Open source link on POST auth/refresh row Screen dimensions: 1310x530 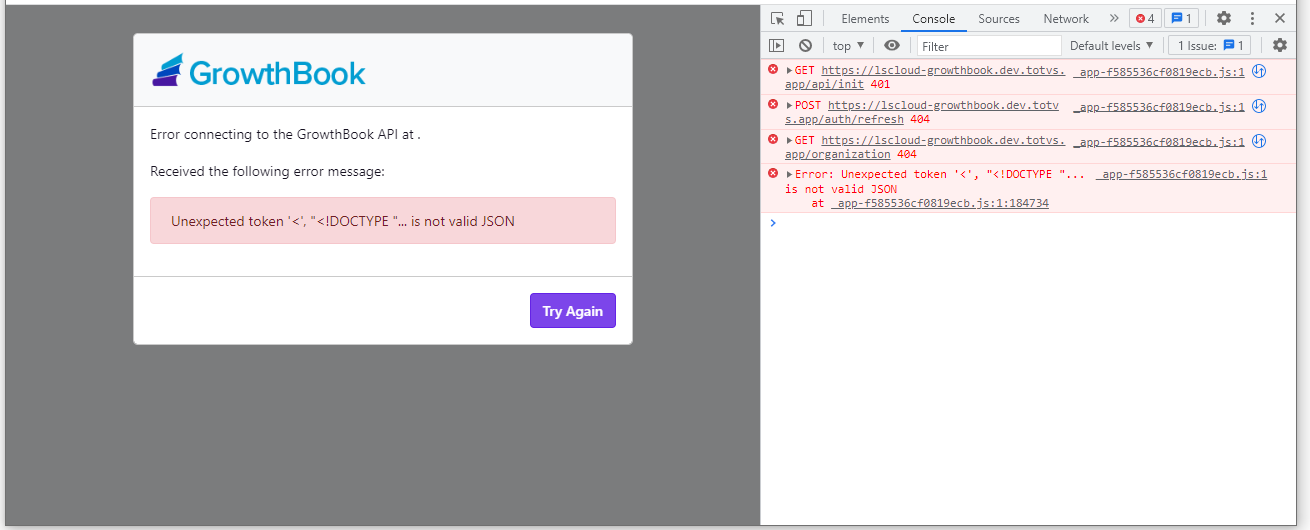coord(1159,105)
